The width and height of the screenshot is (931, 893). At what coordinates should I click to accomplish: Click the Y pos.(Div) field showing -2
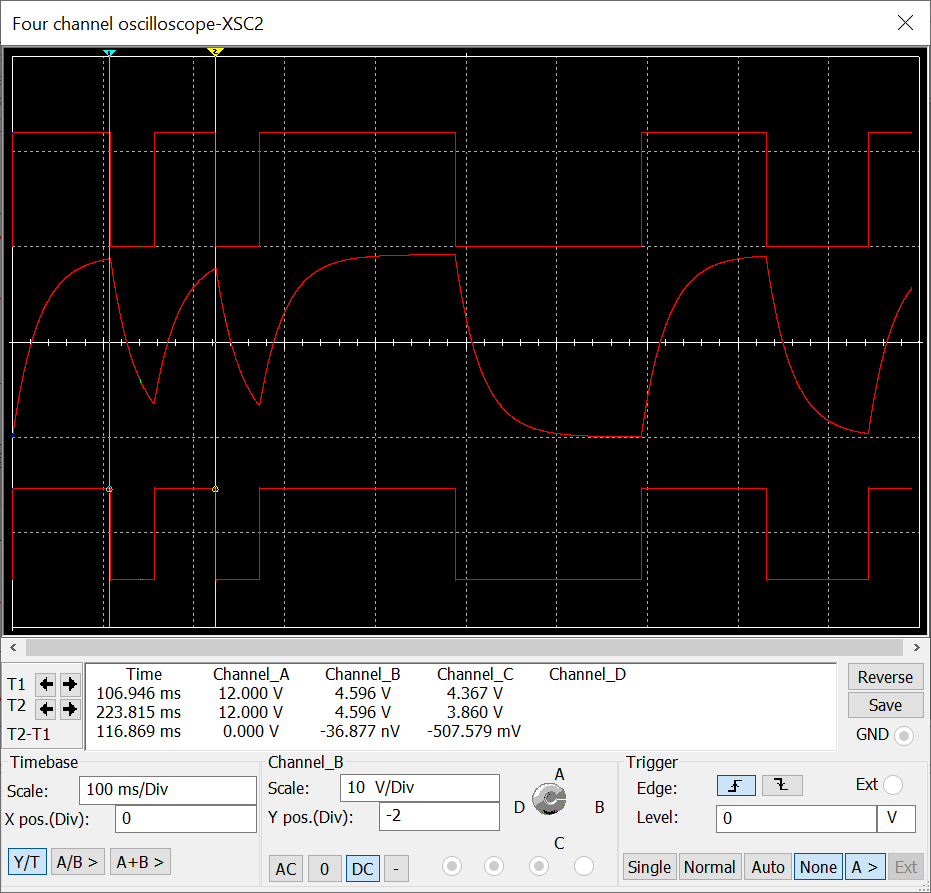coord(439,816)
